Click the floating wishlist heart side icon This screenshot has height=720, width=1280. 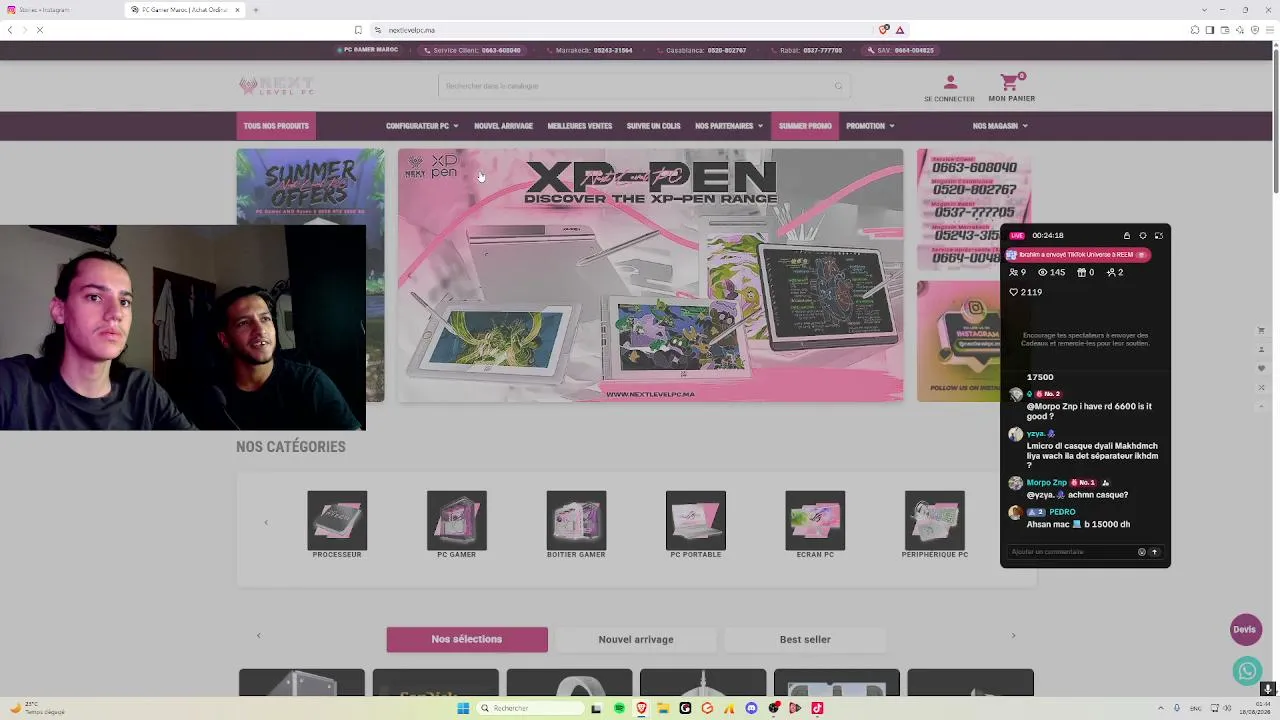[x=1261, y=369]
